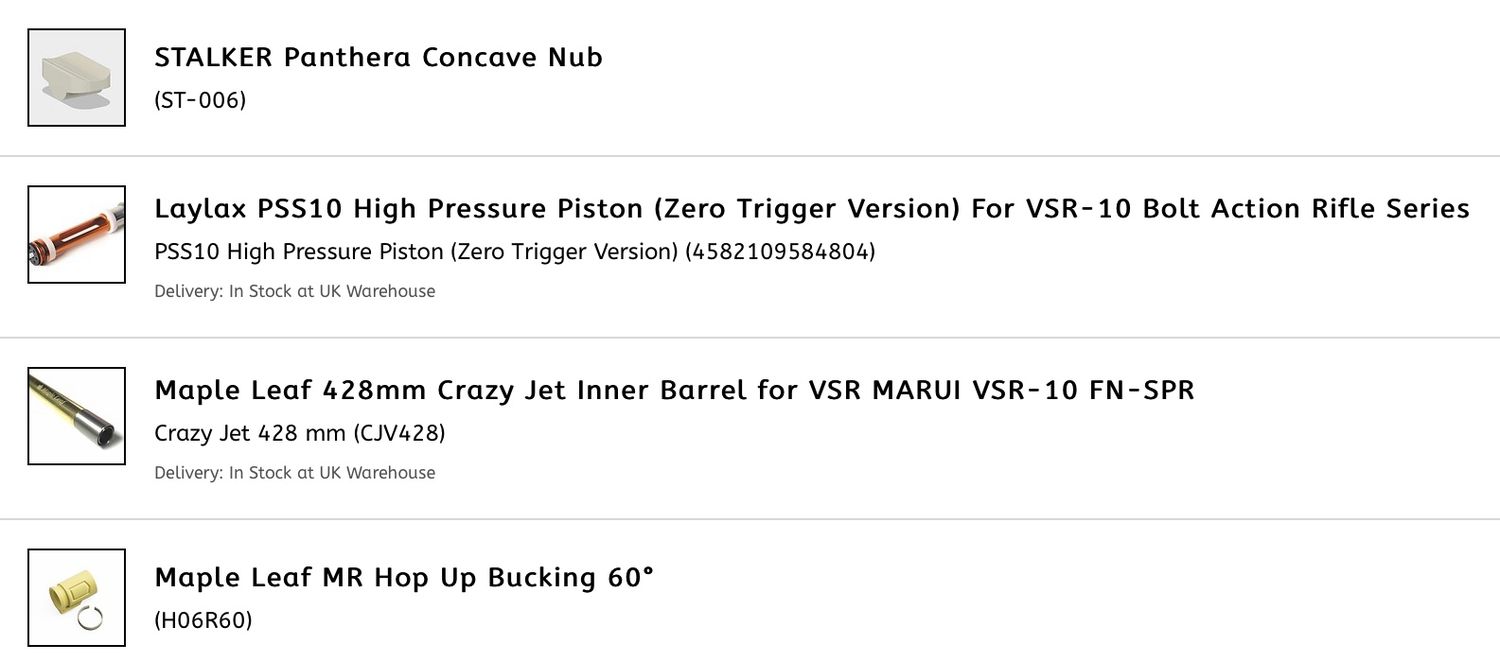Screen dimensions: 1500x662
Task: Click the Laylax PSS10 piston product image
Action: tap(76, 234)
